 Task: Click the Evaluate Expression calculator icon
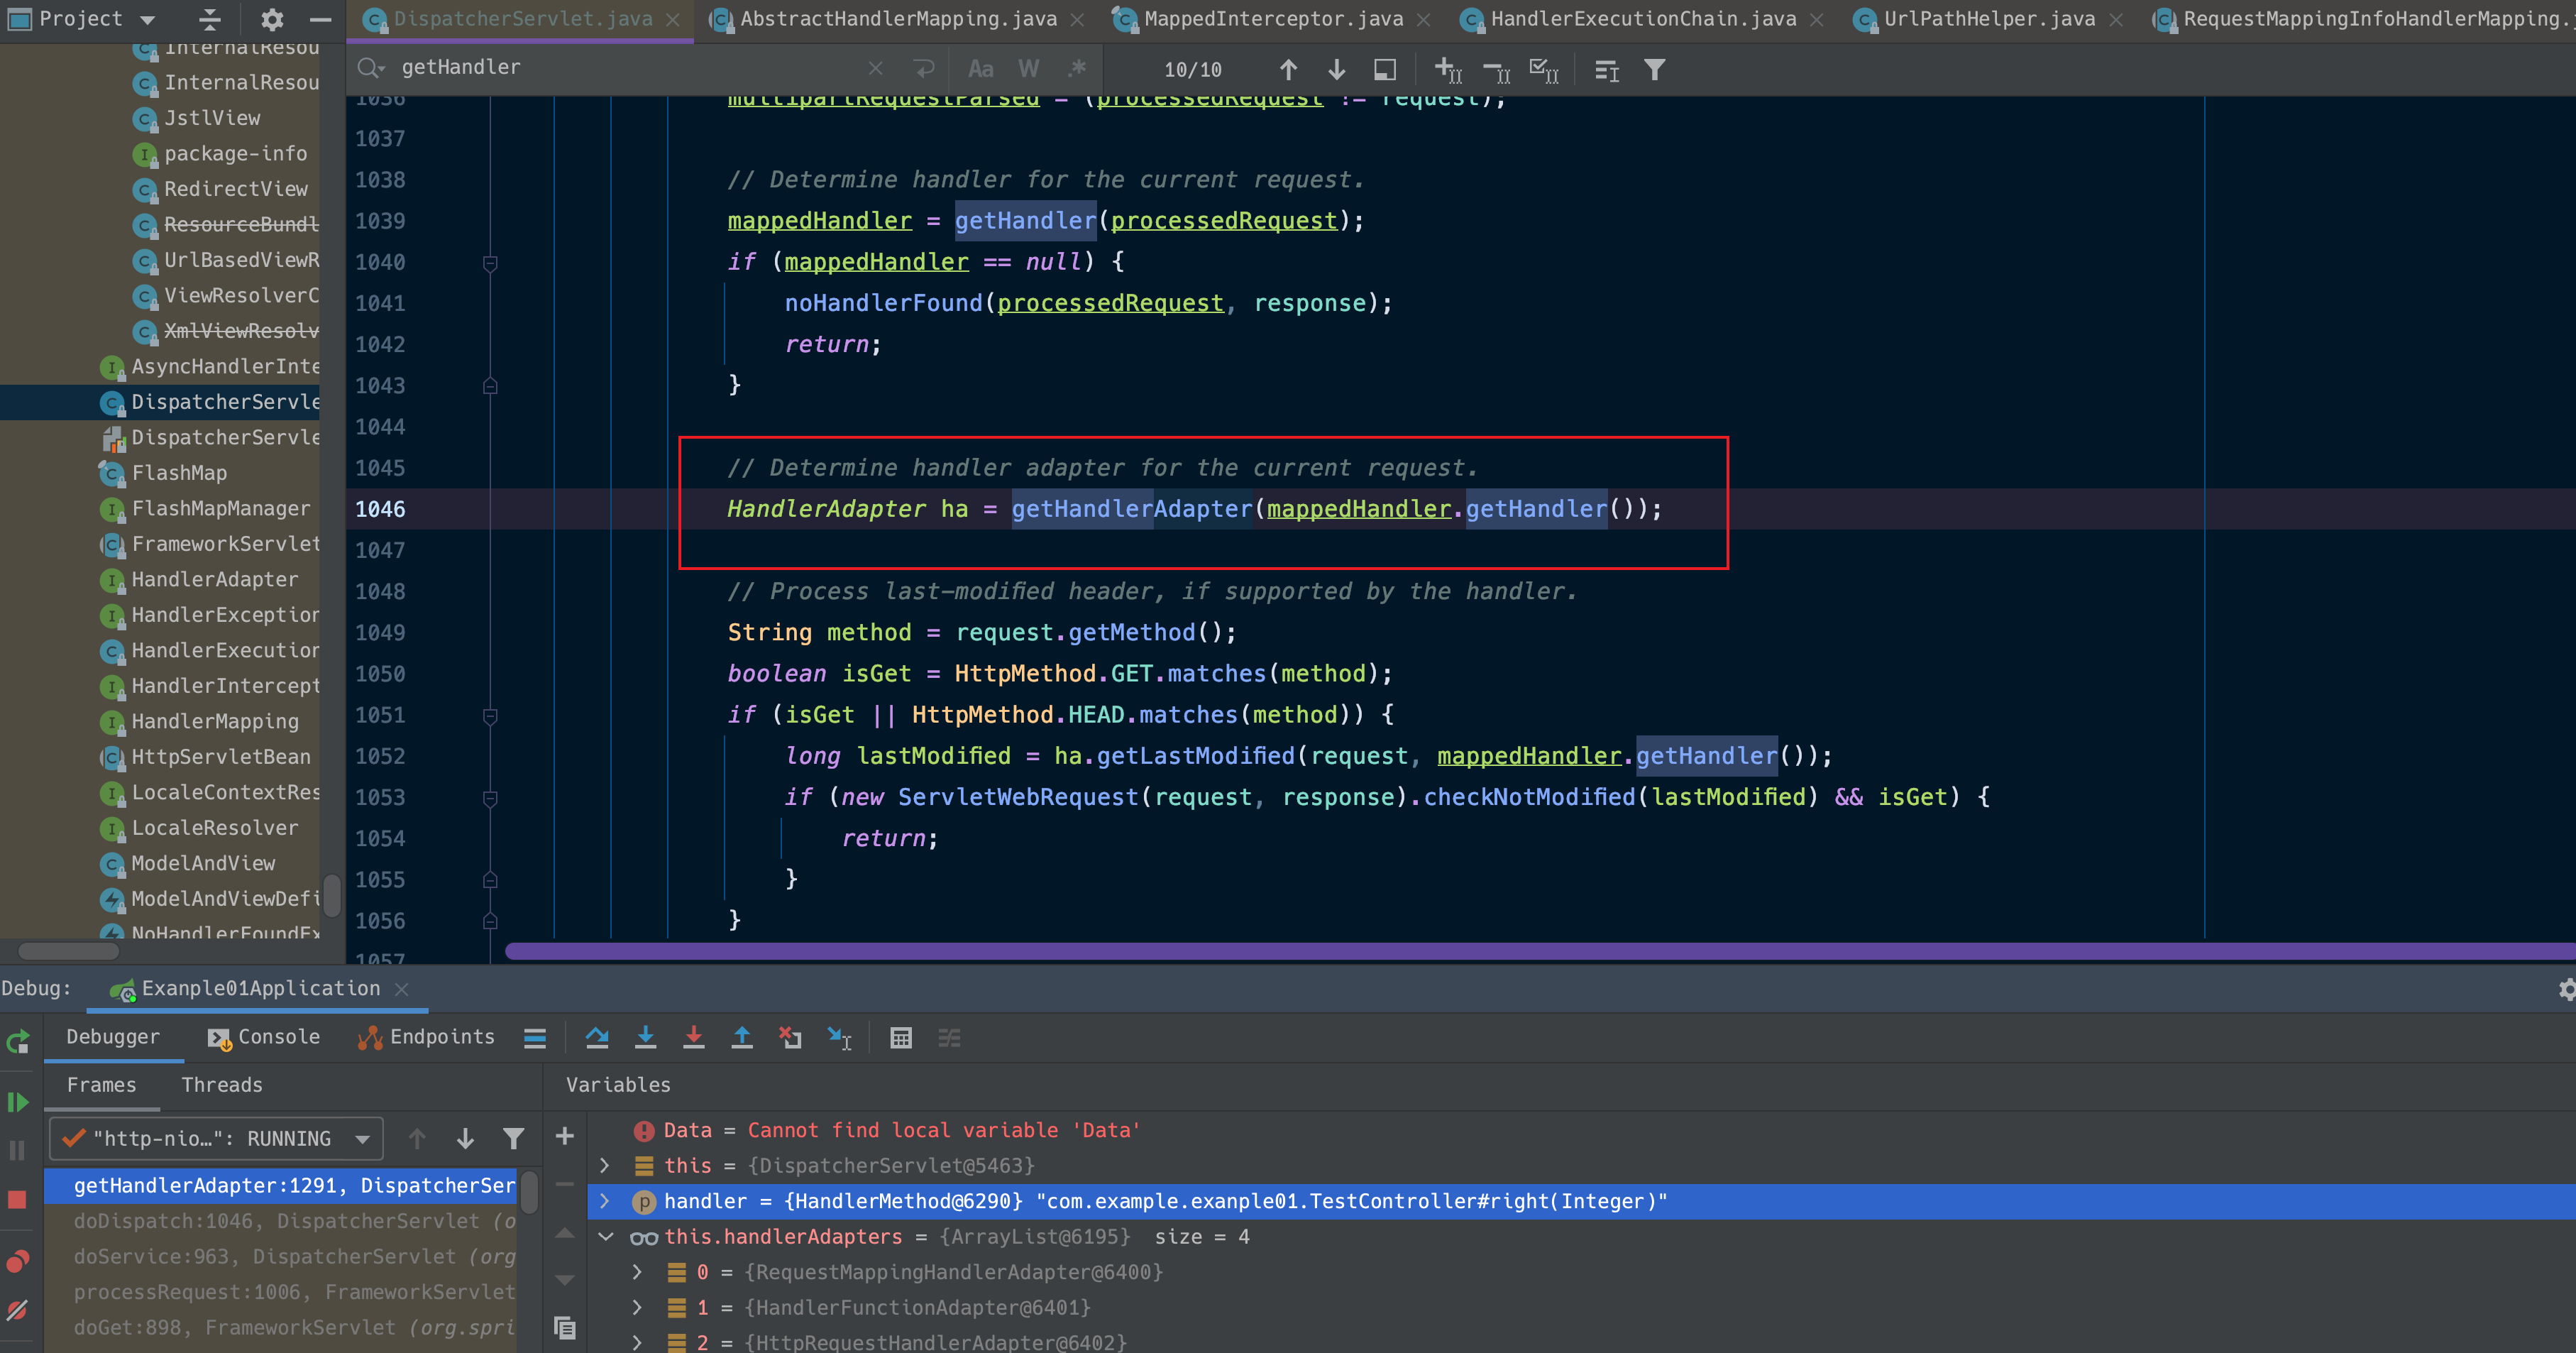click(900, 1038)
